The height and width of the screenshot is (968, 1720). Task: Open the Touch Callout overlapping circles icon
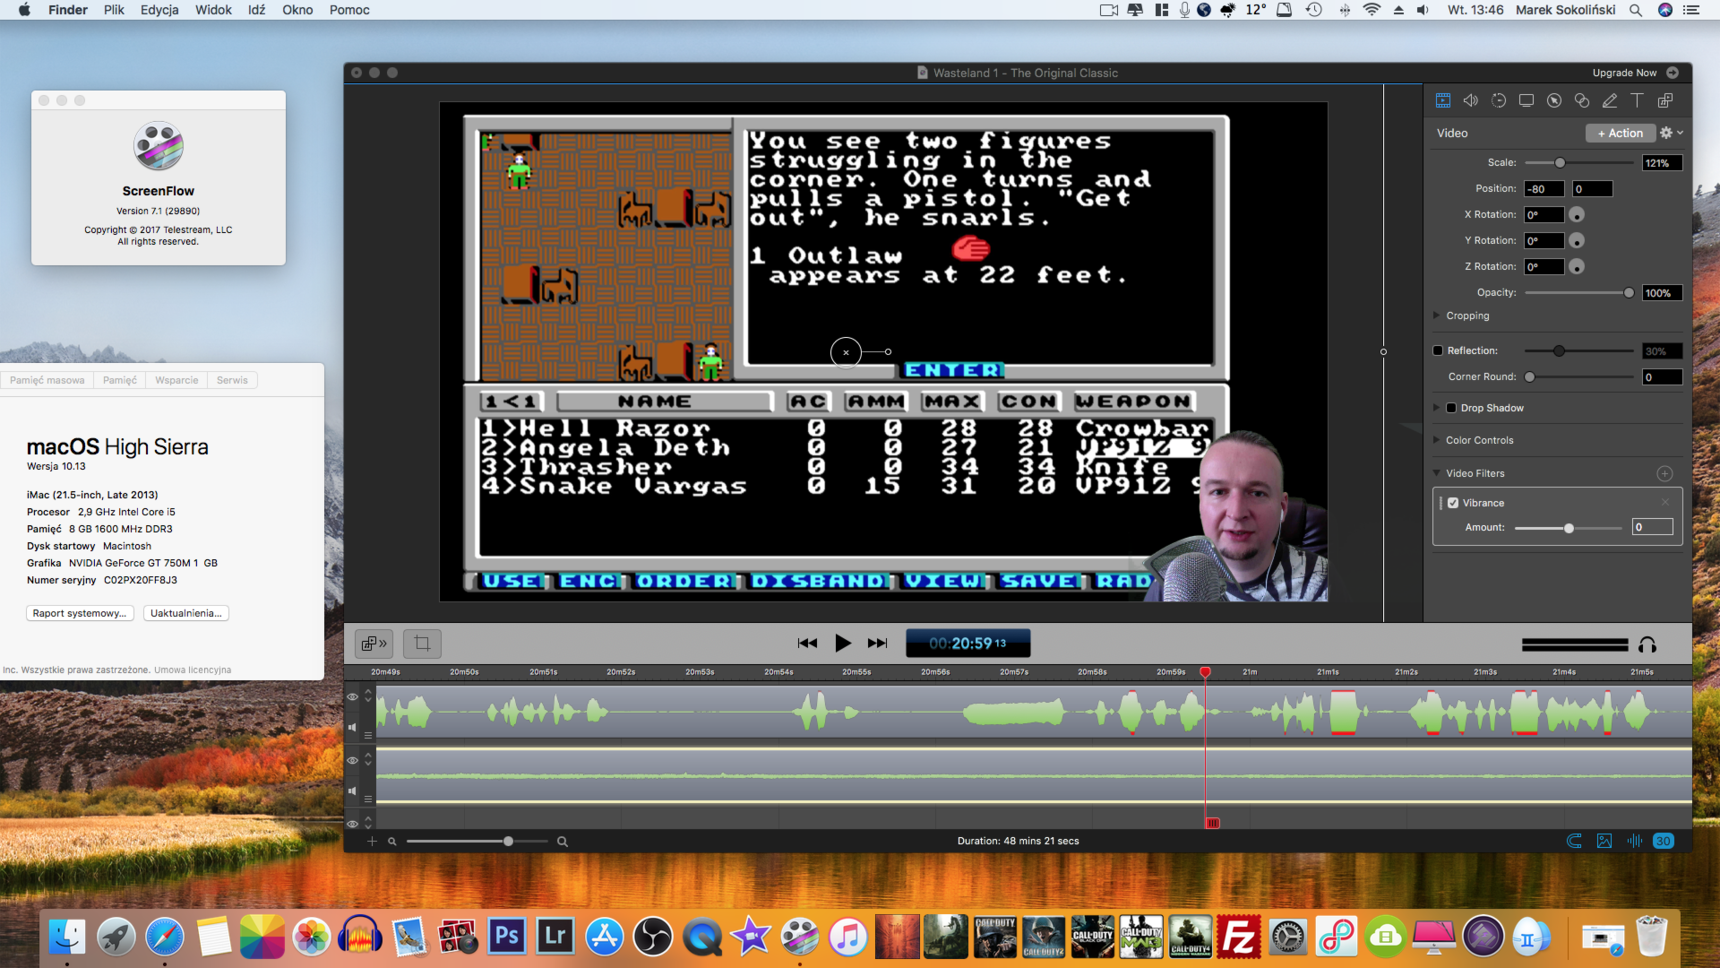click(1582, 100)
